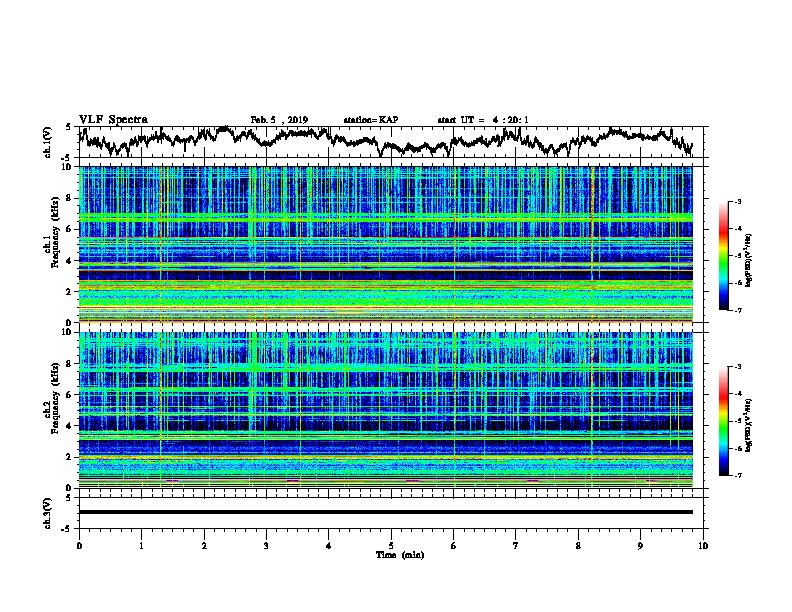792x612 pixels.
Task: Click the "ch.1 Frequency (kHz)" axis label
Action: pyautogui.click(x=51, y=232)
